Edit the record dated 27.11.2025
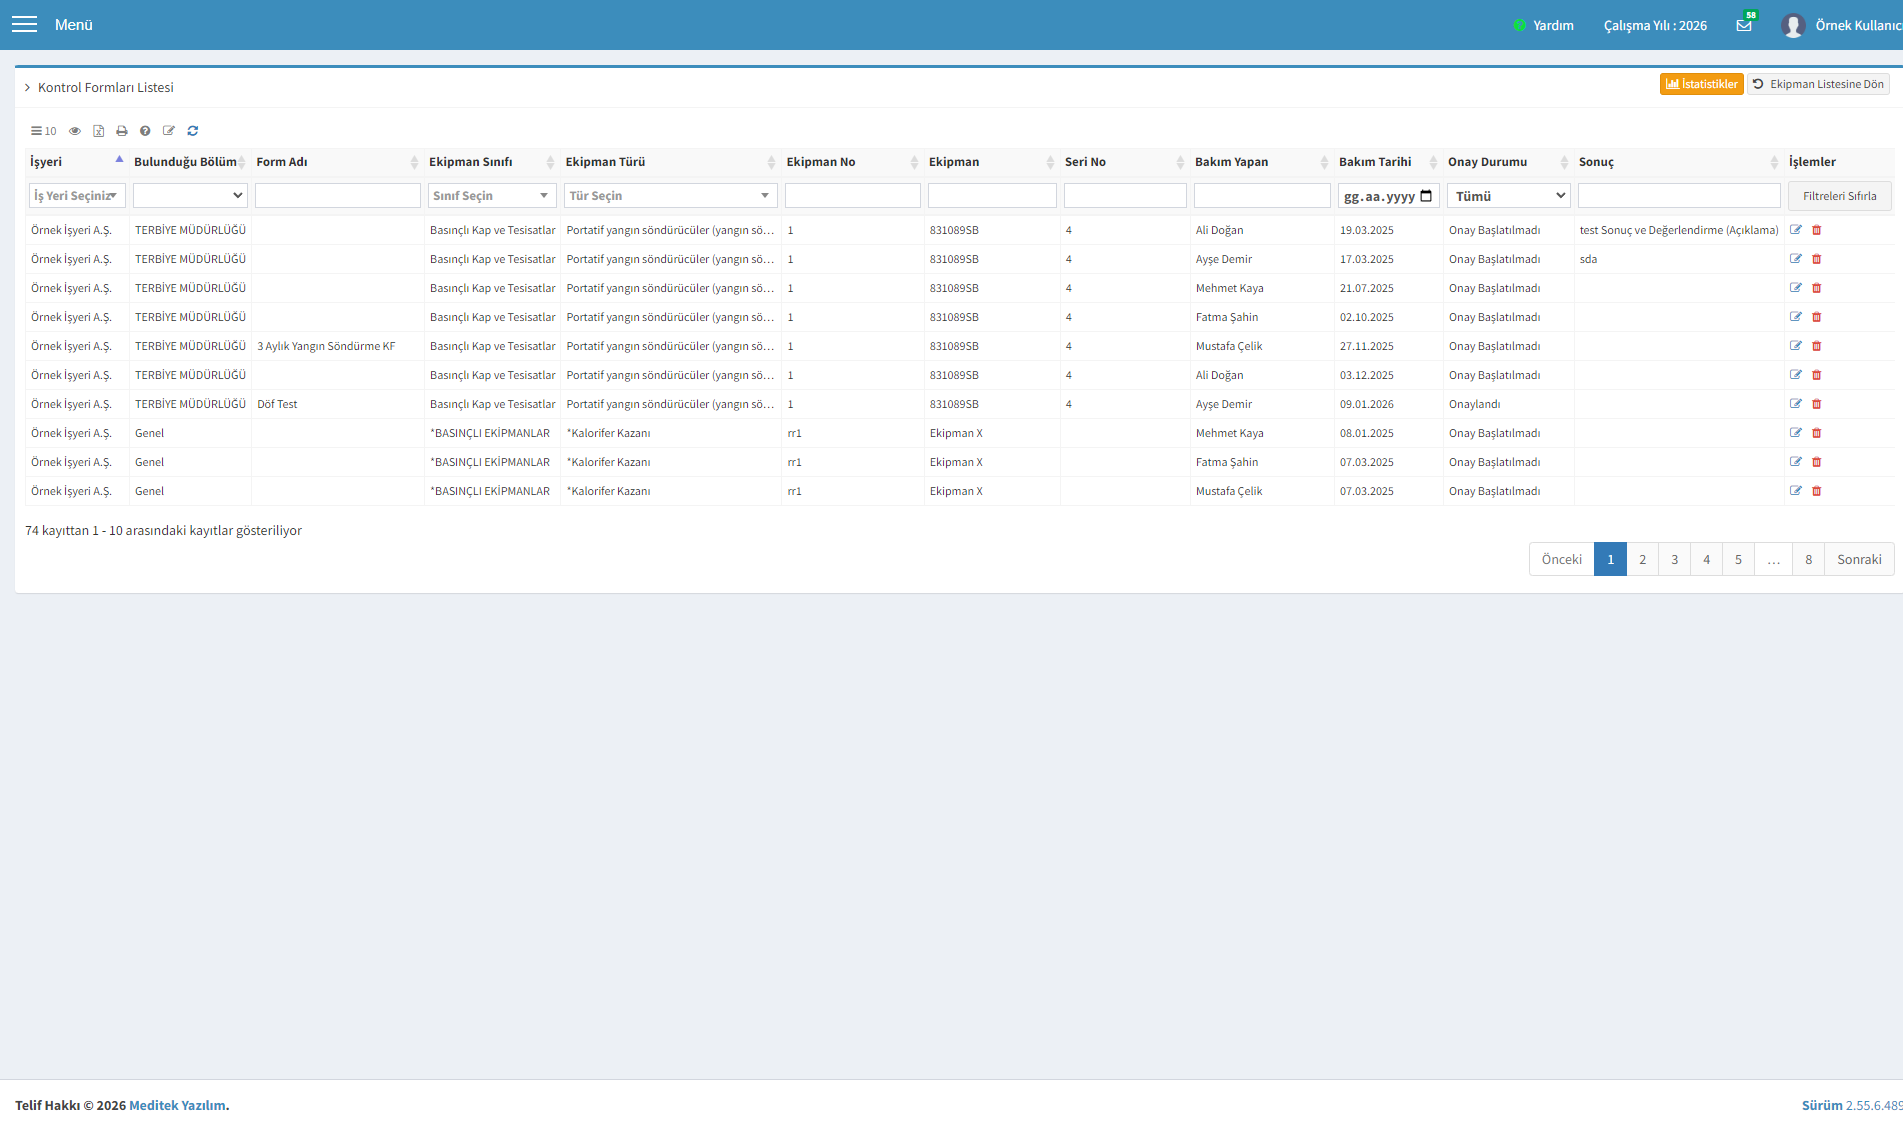The image size is (1903, 1130). [1796, 346]
